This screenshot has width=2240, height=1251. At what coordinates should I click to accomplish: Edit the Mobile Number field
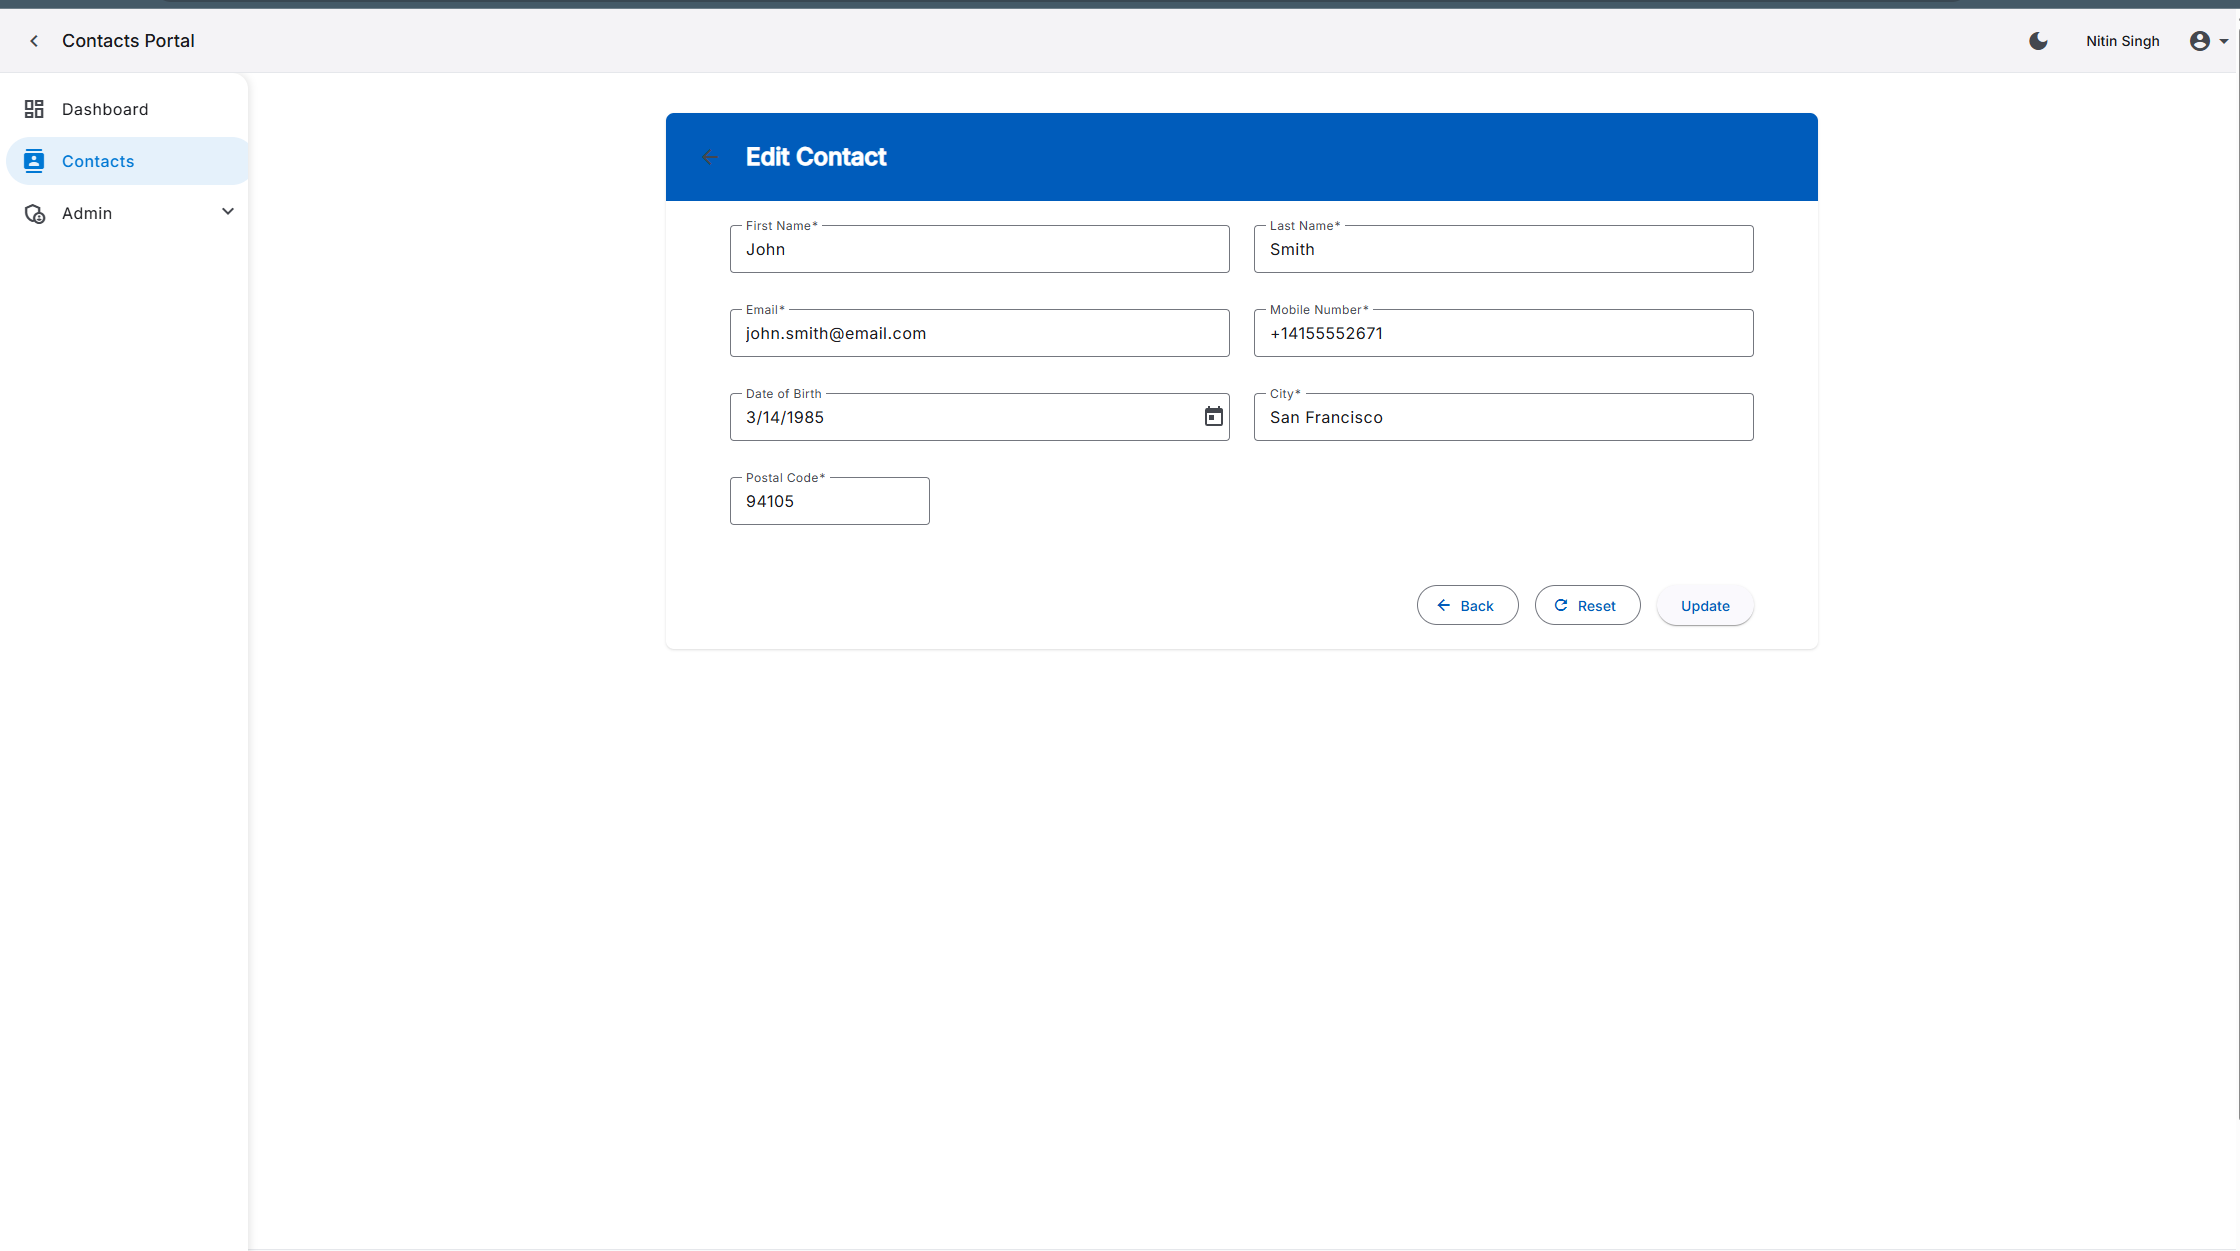[x=1503, y=333]
